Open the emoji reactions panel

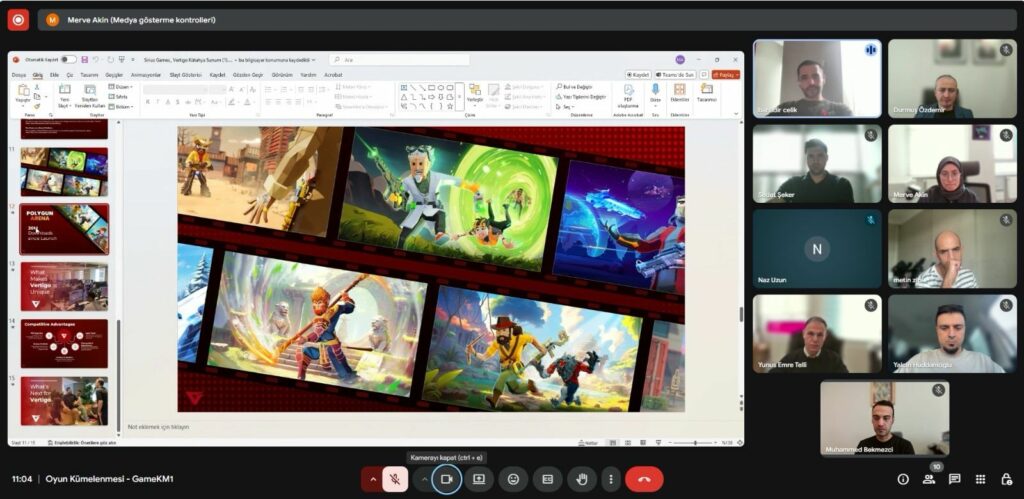click(513, 479)
